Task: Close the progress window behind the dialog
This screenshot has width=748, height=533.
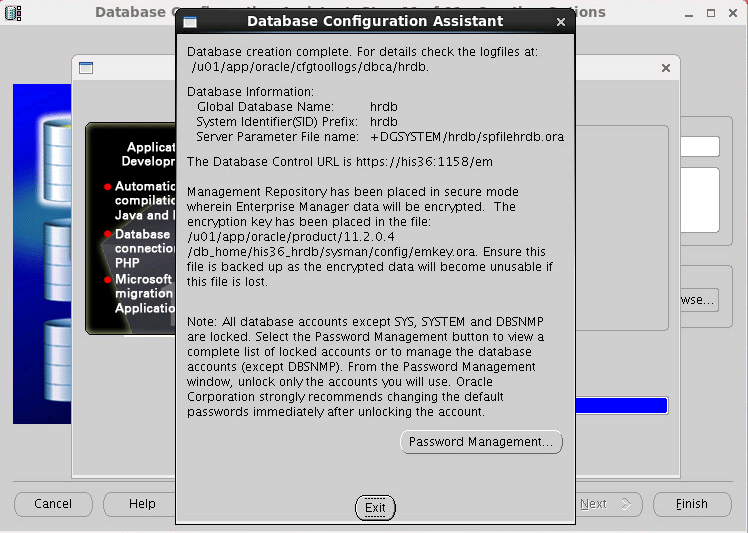Action: pos(666,68)
